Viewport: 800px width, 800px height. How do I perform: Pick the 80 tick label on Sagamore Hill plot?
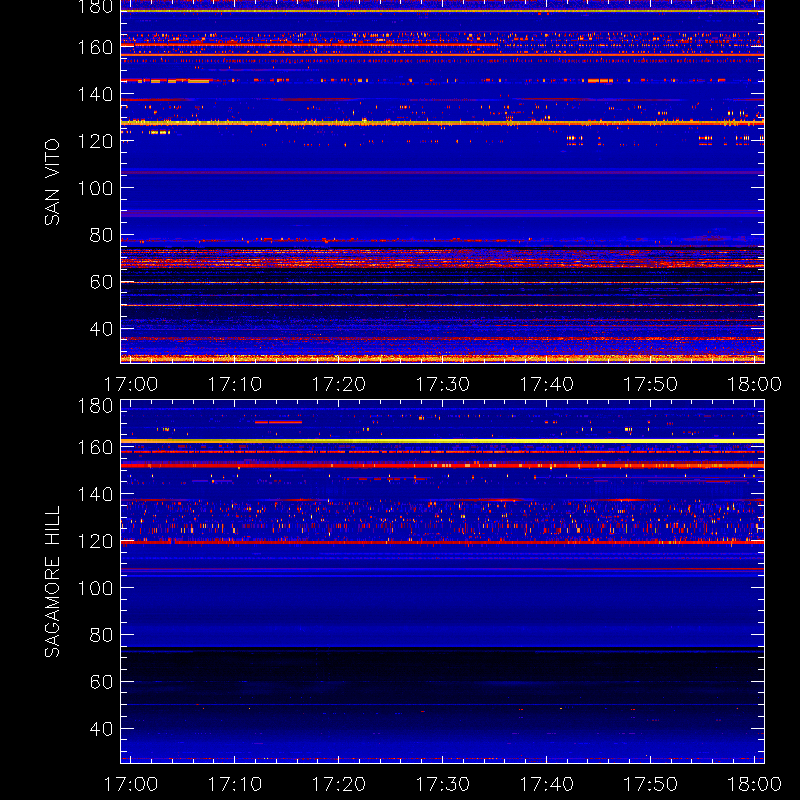tap(101, 635)
